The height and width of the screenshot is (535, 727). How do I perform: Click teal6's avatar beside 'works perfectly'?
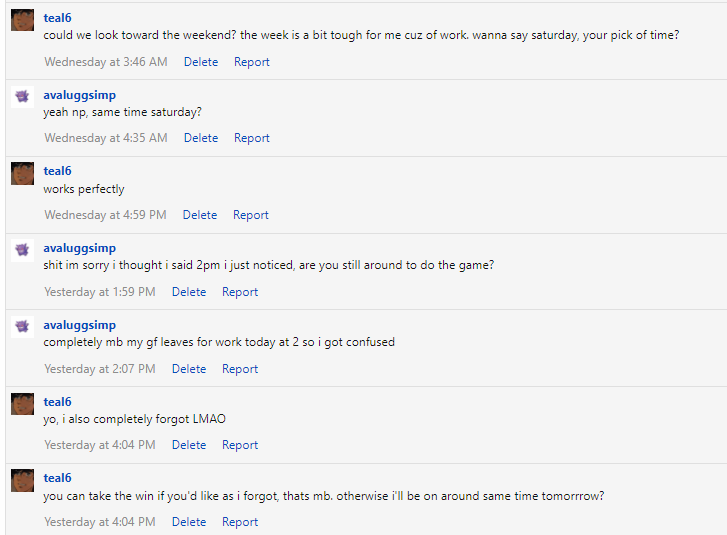(22, 173)
